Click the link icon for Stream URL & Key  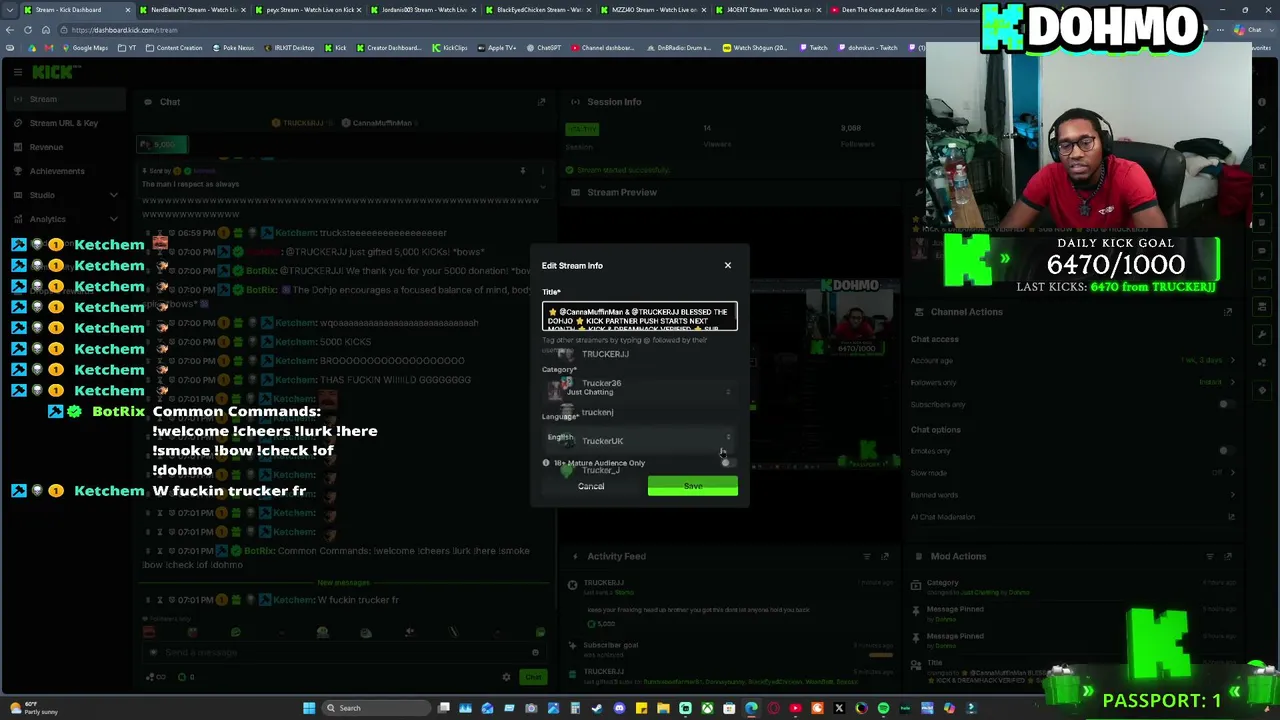tap(18, 123)
